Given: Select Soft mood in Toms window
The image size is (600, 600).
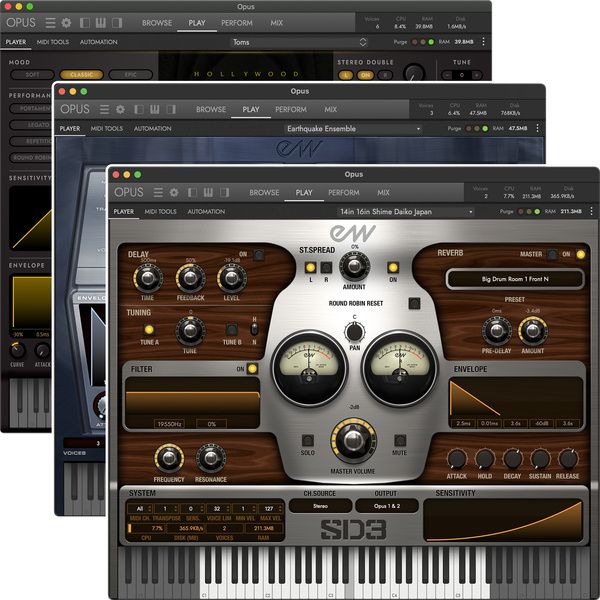Looking at the screenshot, I should (x=33, y=75).
